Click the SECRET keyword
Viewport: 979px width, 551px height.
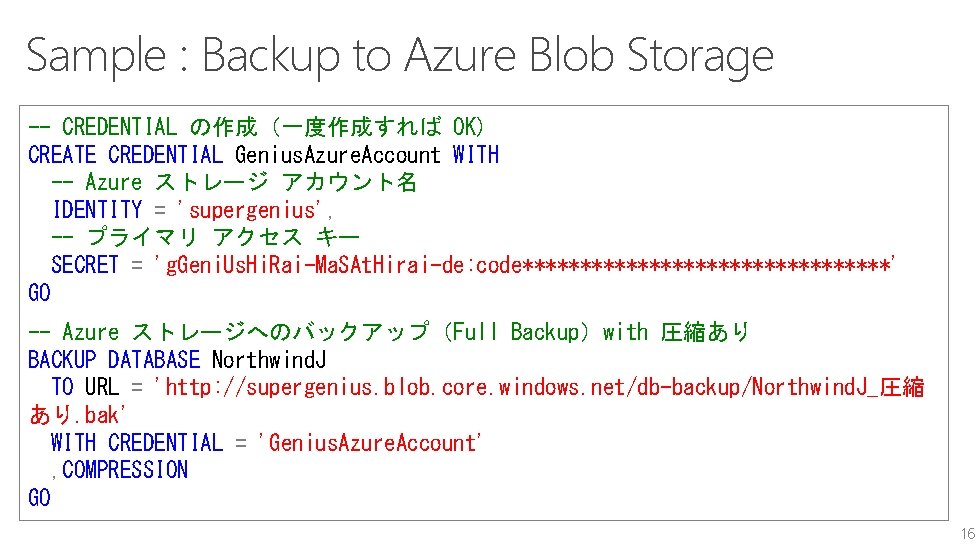click(85, 265)
